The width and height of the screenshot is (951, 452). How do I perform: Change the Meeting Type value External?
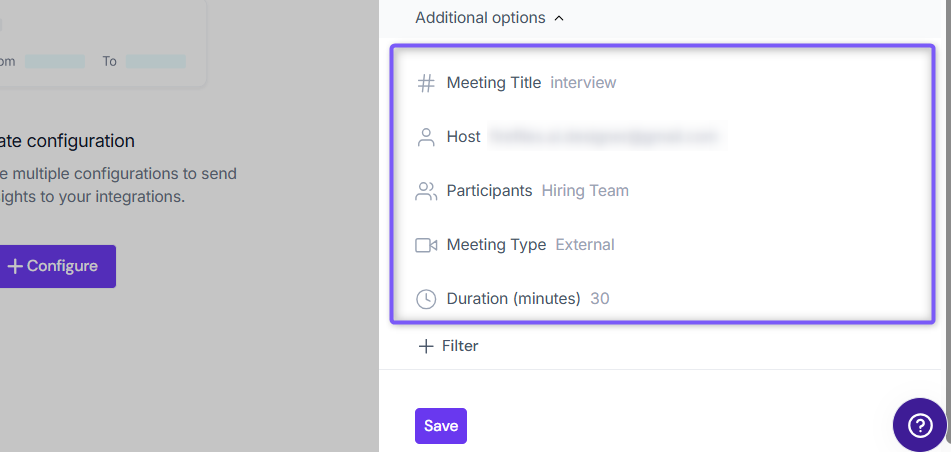(585, 245)
